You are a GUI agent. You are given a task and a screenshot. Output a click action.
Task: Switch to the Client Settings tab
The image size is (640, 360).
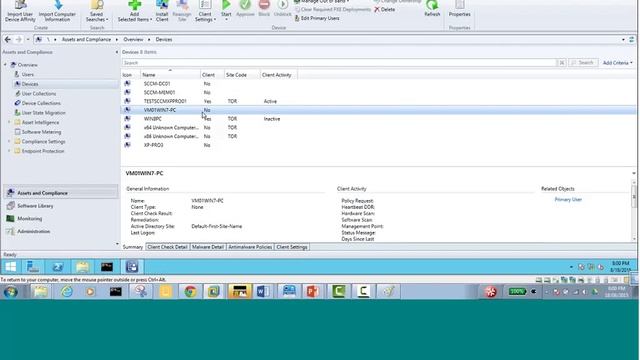tap(292, 247)
